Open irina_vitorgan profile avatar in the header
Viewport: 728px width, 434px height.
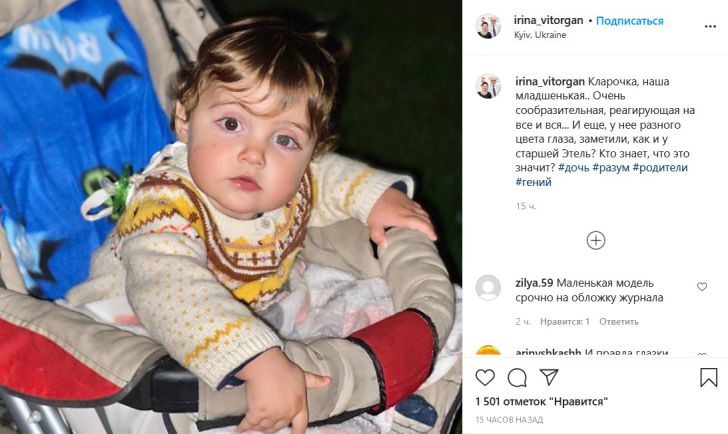coord(489,26)
